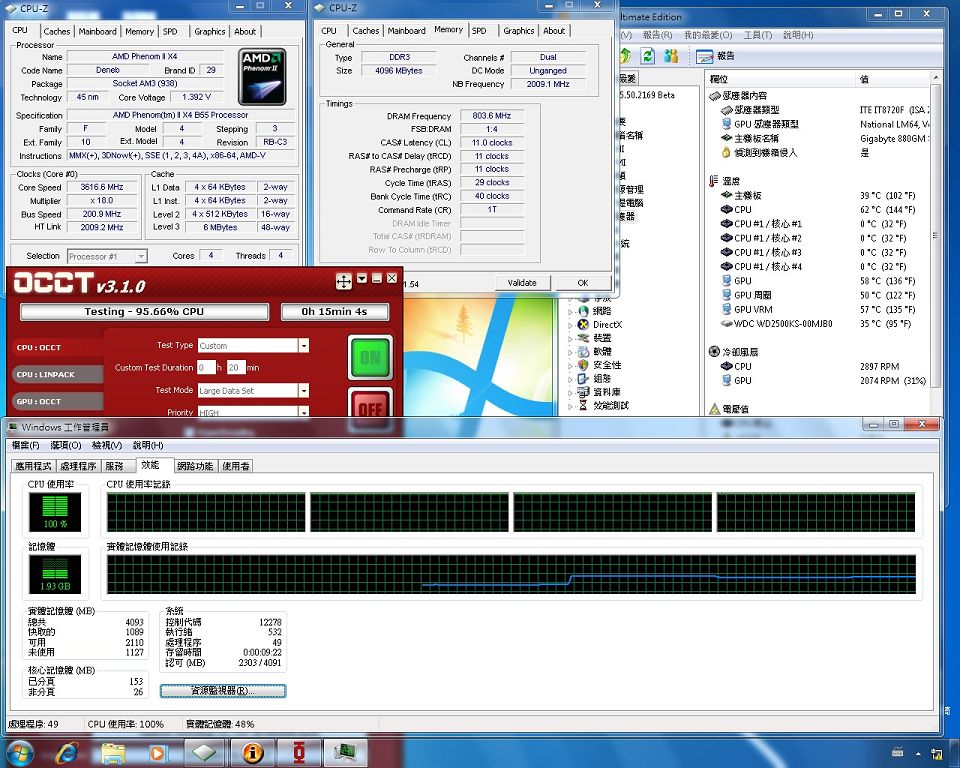
Task: Select the 資料庫 item in the EVEREST tree
Action: [606, 392]
